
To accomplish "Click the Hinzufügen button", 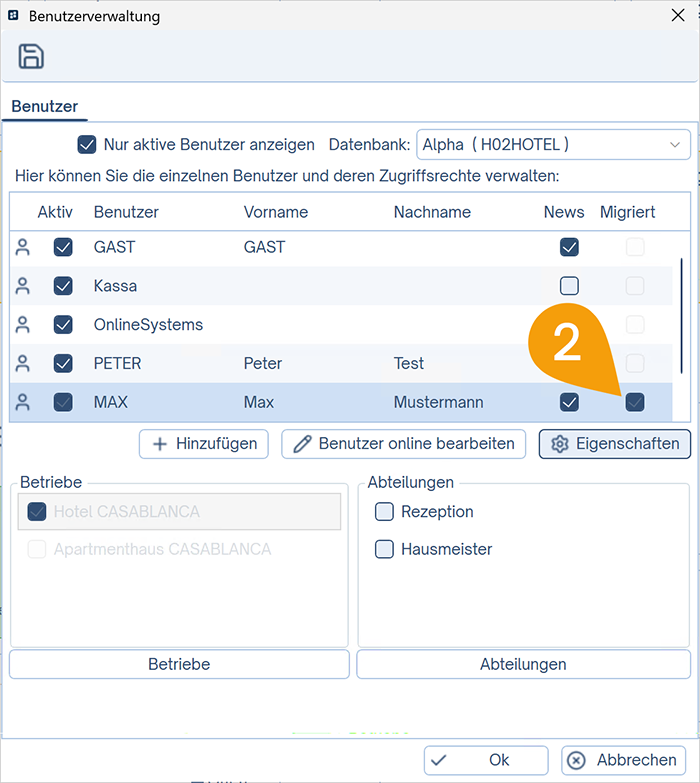I will tap(204, 444).
